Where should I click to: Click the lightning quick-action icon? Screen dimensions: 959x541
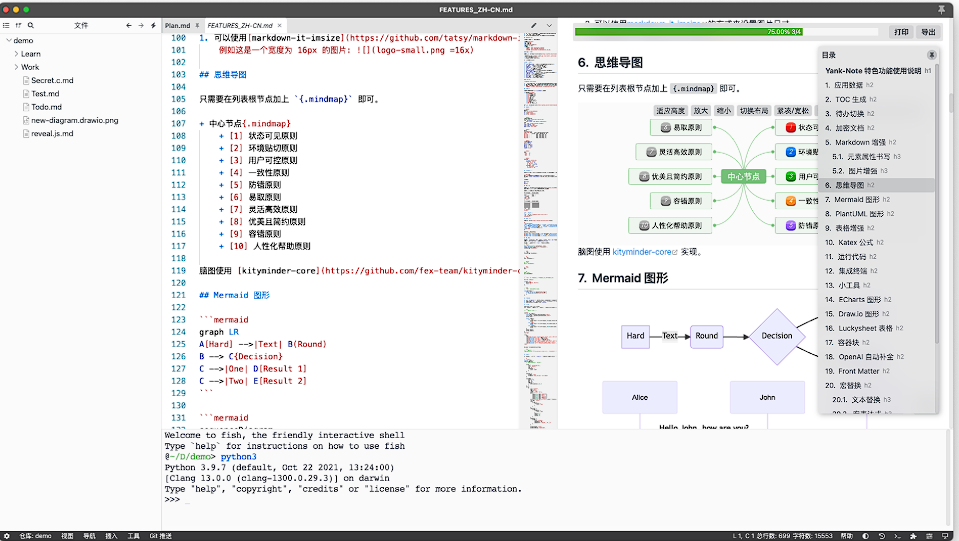(153, 26)
